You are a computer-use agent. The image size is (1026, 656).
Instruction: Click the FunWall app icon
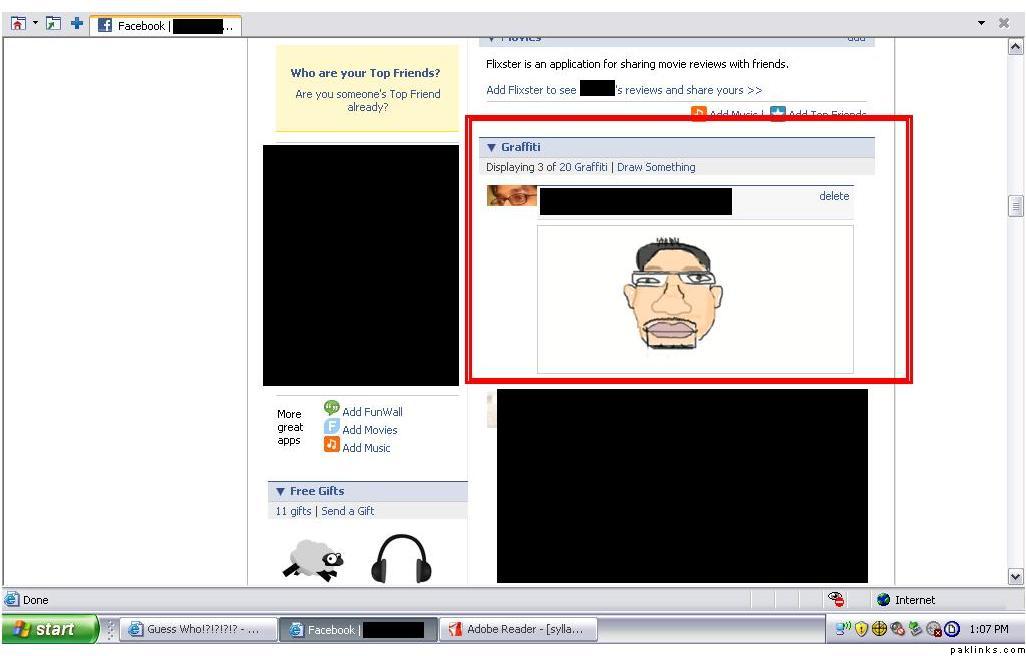tap(331, 409)
